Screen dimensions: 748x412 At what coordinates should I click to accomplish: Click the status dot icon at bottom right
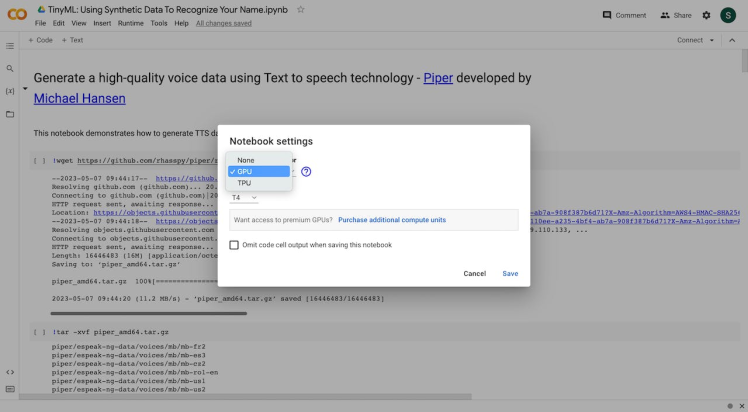pyautogui.click(x=730, y=406)
